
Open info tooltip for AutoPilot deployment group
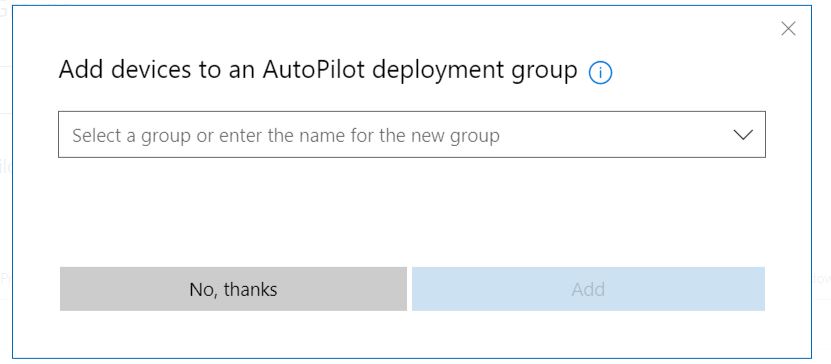600,73
